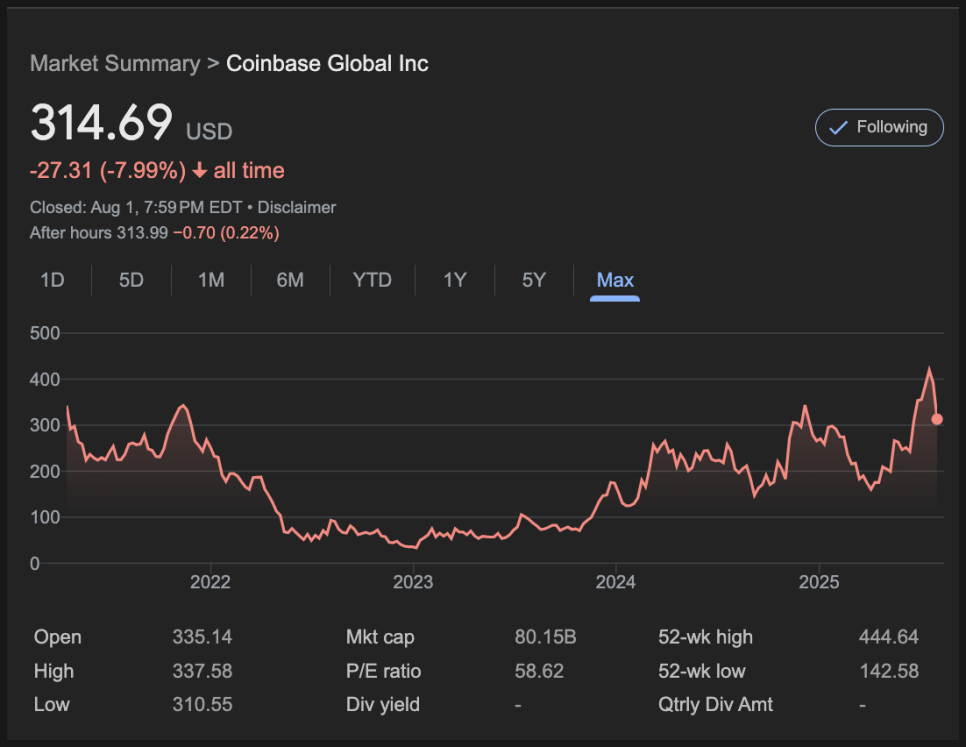Click the 400 y-axis label
Viewport: 966px width, 747px height.
click(x=45, y=379)
